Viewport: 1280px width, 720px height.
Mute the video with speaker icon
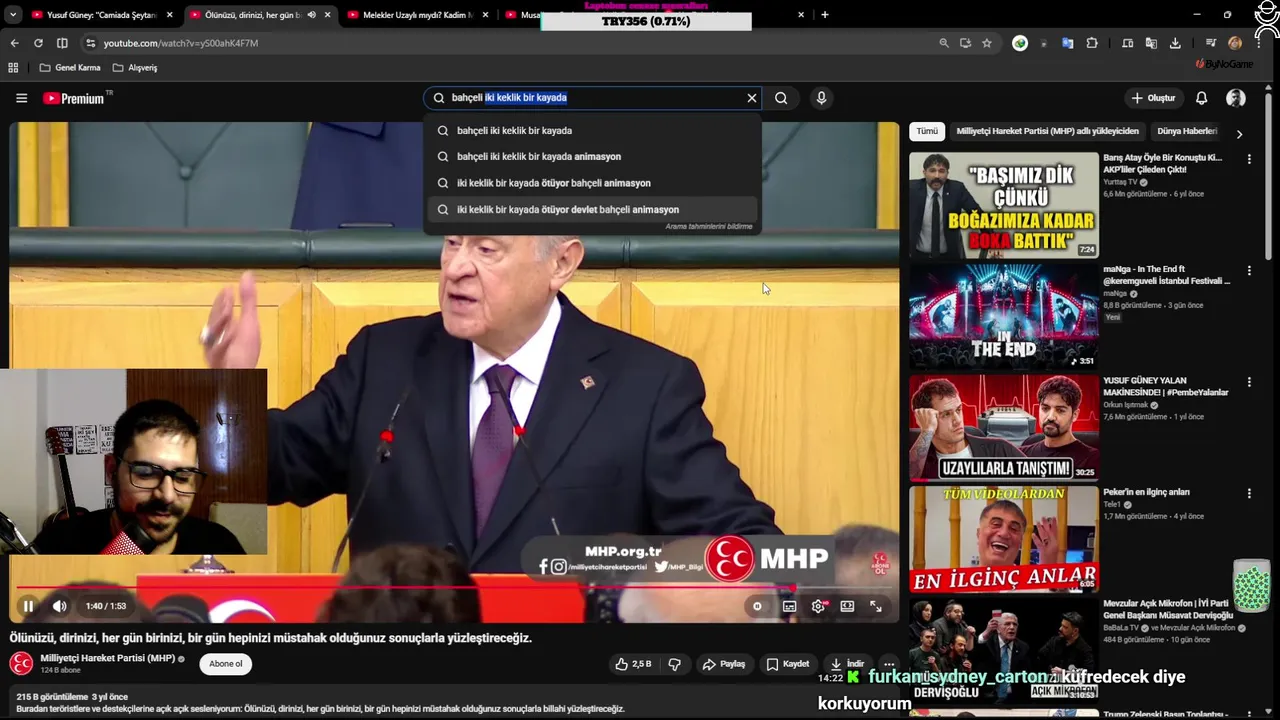click(x=60, y=606)
